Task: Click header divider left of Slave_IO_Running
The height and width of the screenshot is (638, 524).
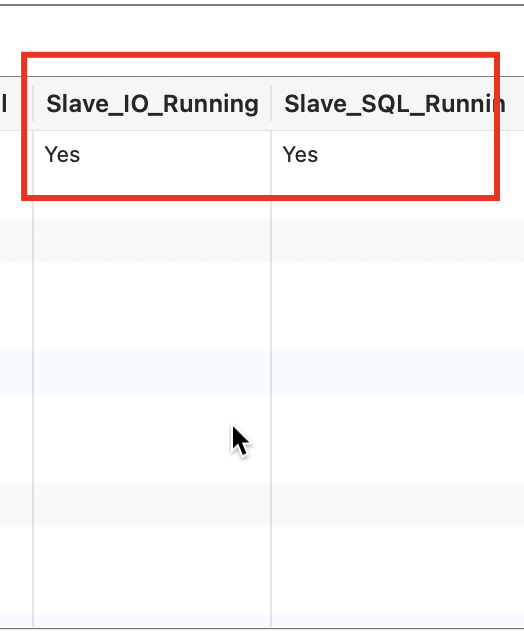Action: 33,103
